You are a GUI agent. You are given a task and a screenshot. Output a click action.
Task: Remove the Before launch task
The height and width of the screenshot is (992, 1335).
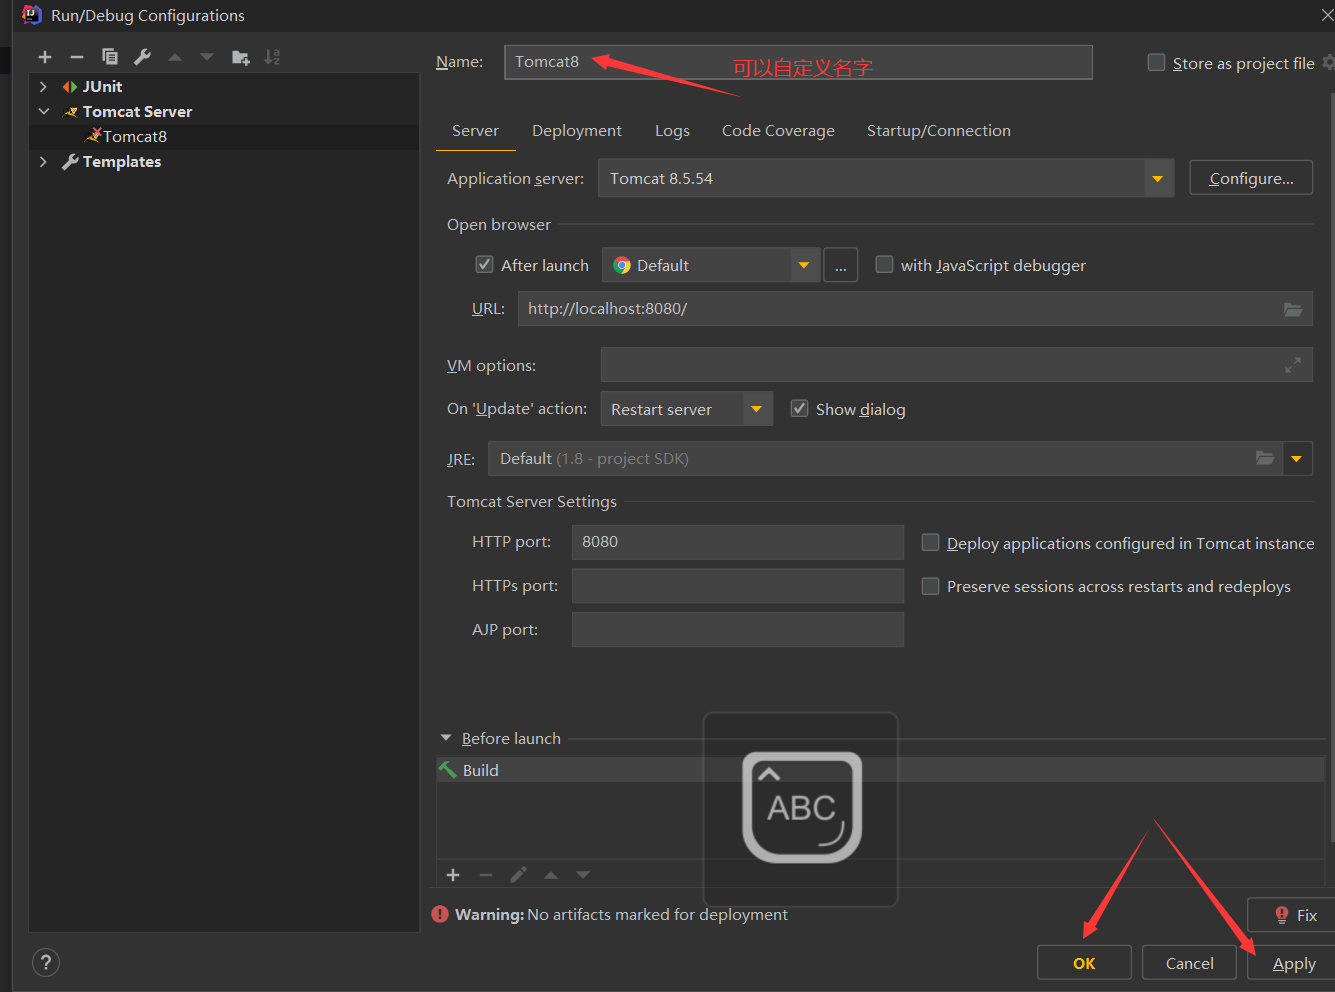point(486,875)
